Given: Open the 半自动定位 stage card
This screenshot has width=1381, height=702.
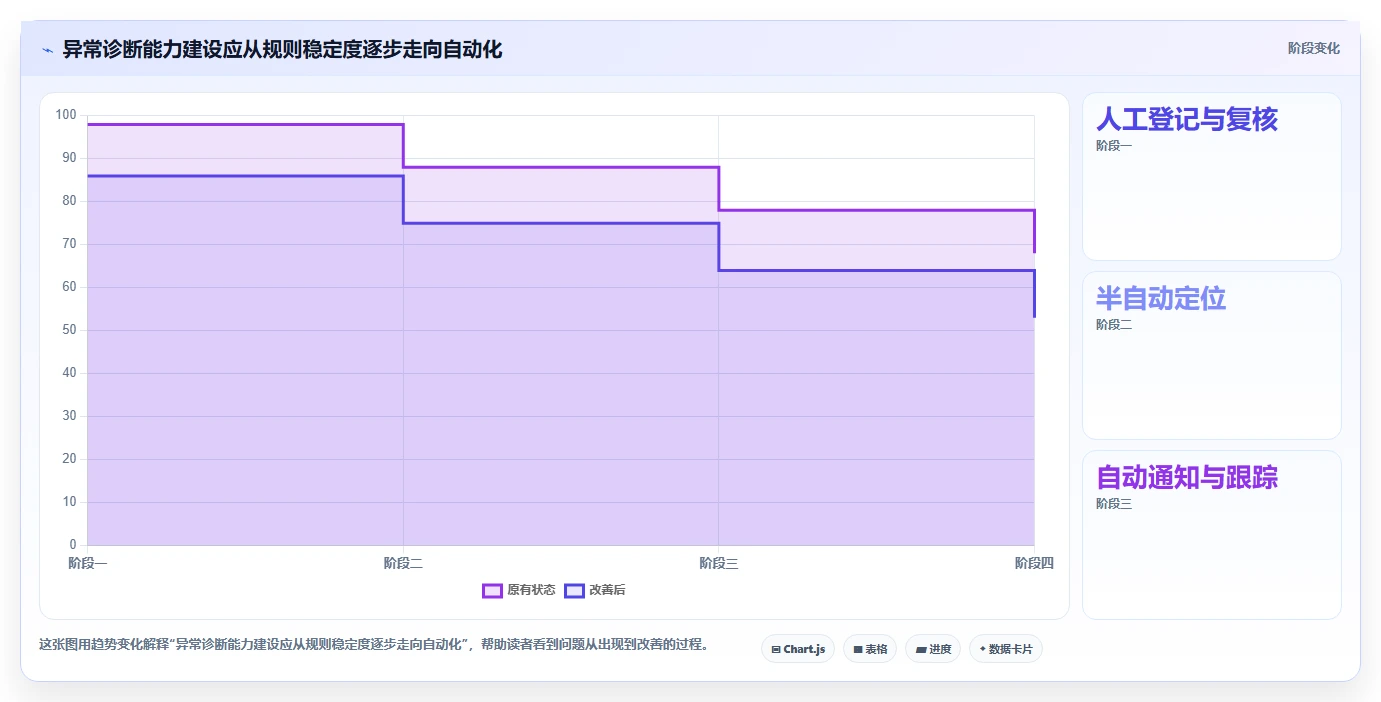Looking at the screenshot, I should pyautogui.click(x=1212, y=356).
